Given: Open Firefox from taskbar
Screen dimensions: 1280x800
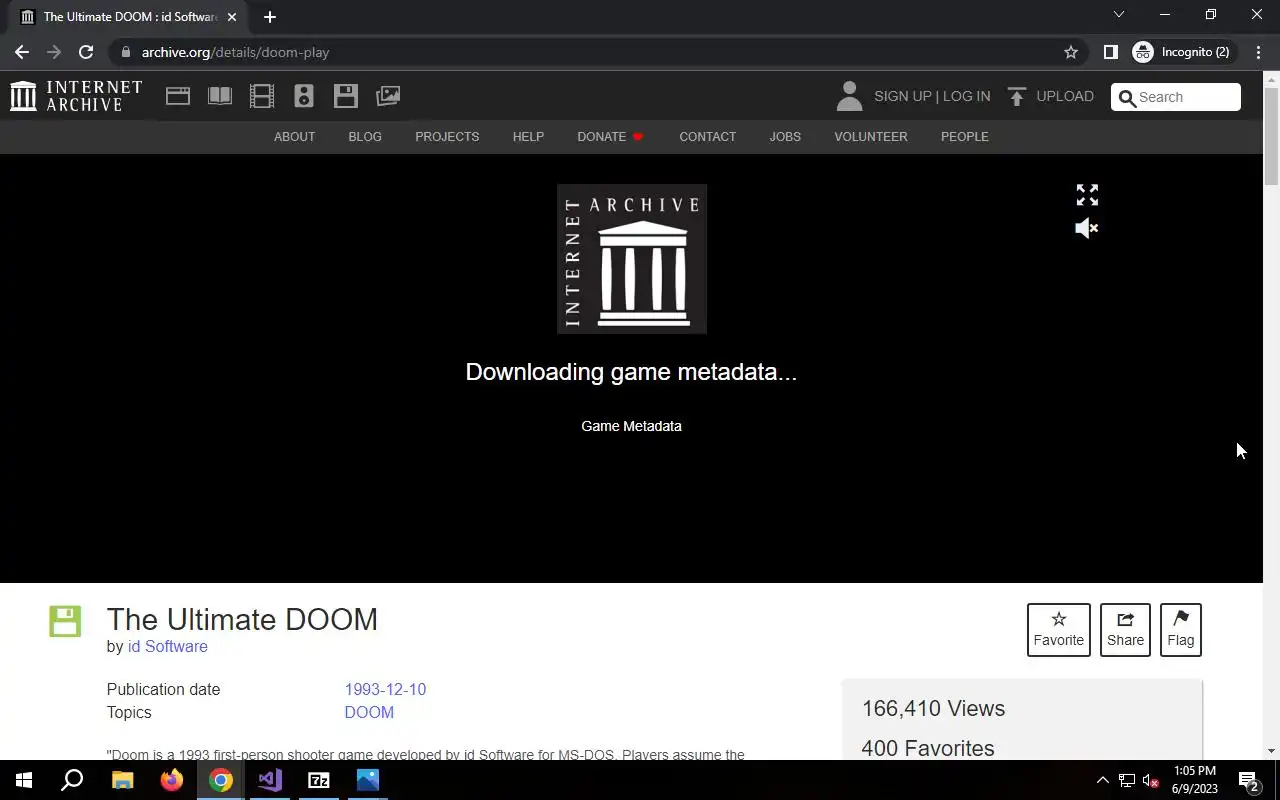Looking at the screenshot, I should (x=171, y=780).
